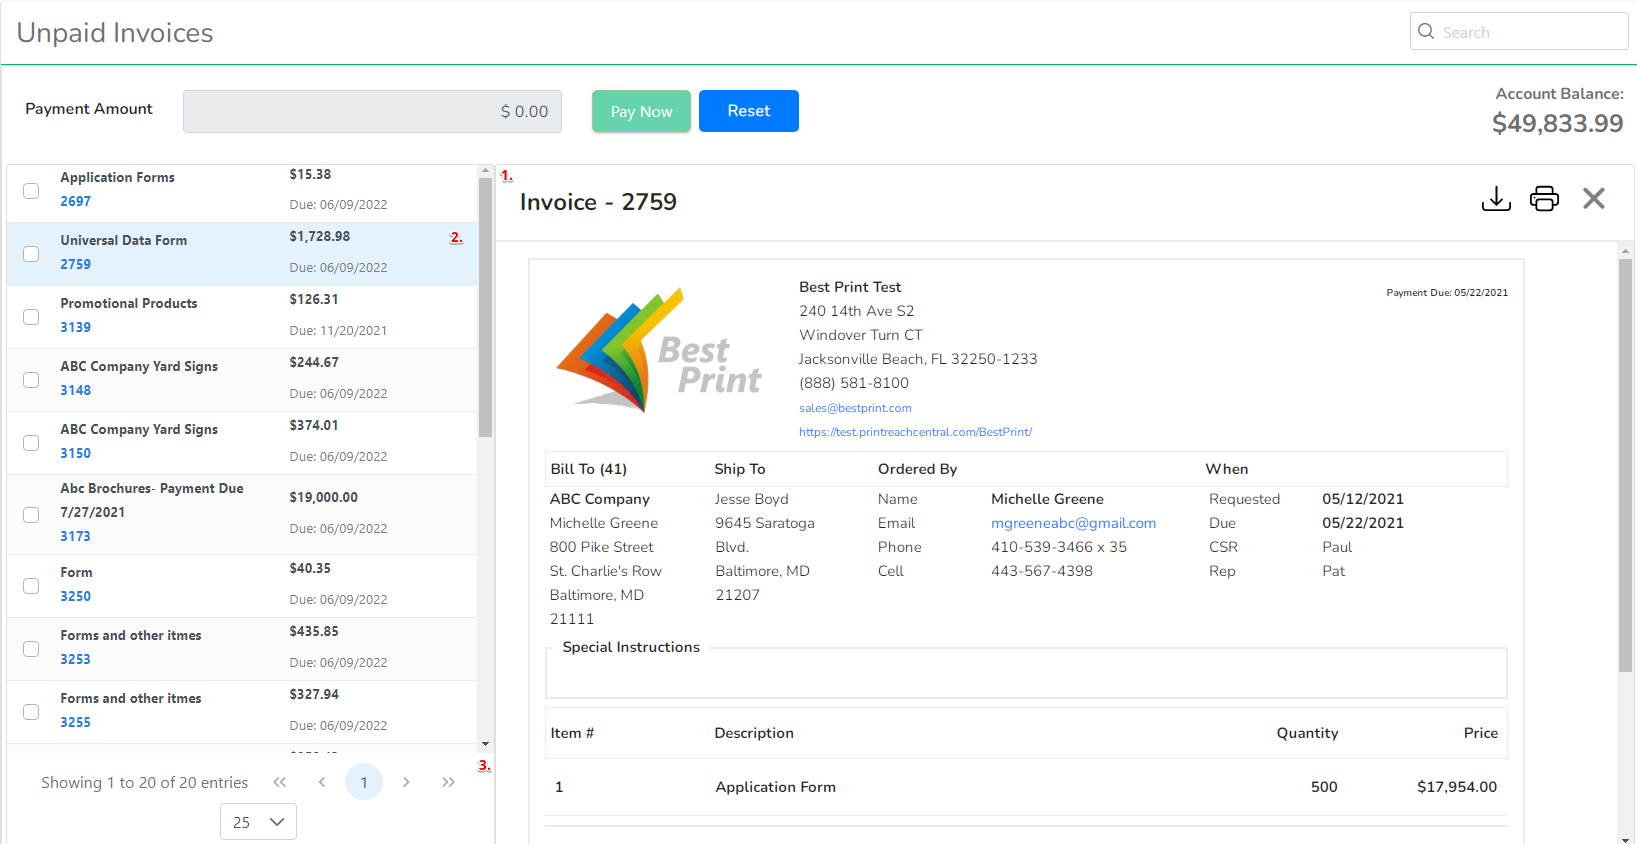Click CSR name Paul
1637x844 pixels.
pos(1337,547)
